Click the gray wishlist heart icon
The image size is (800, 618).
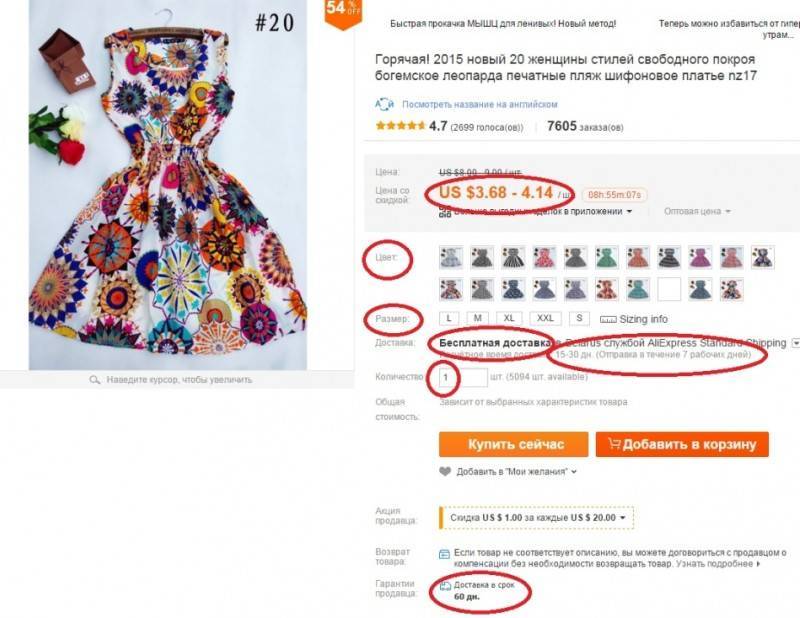pos(445,471)
